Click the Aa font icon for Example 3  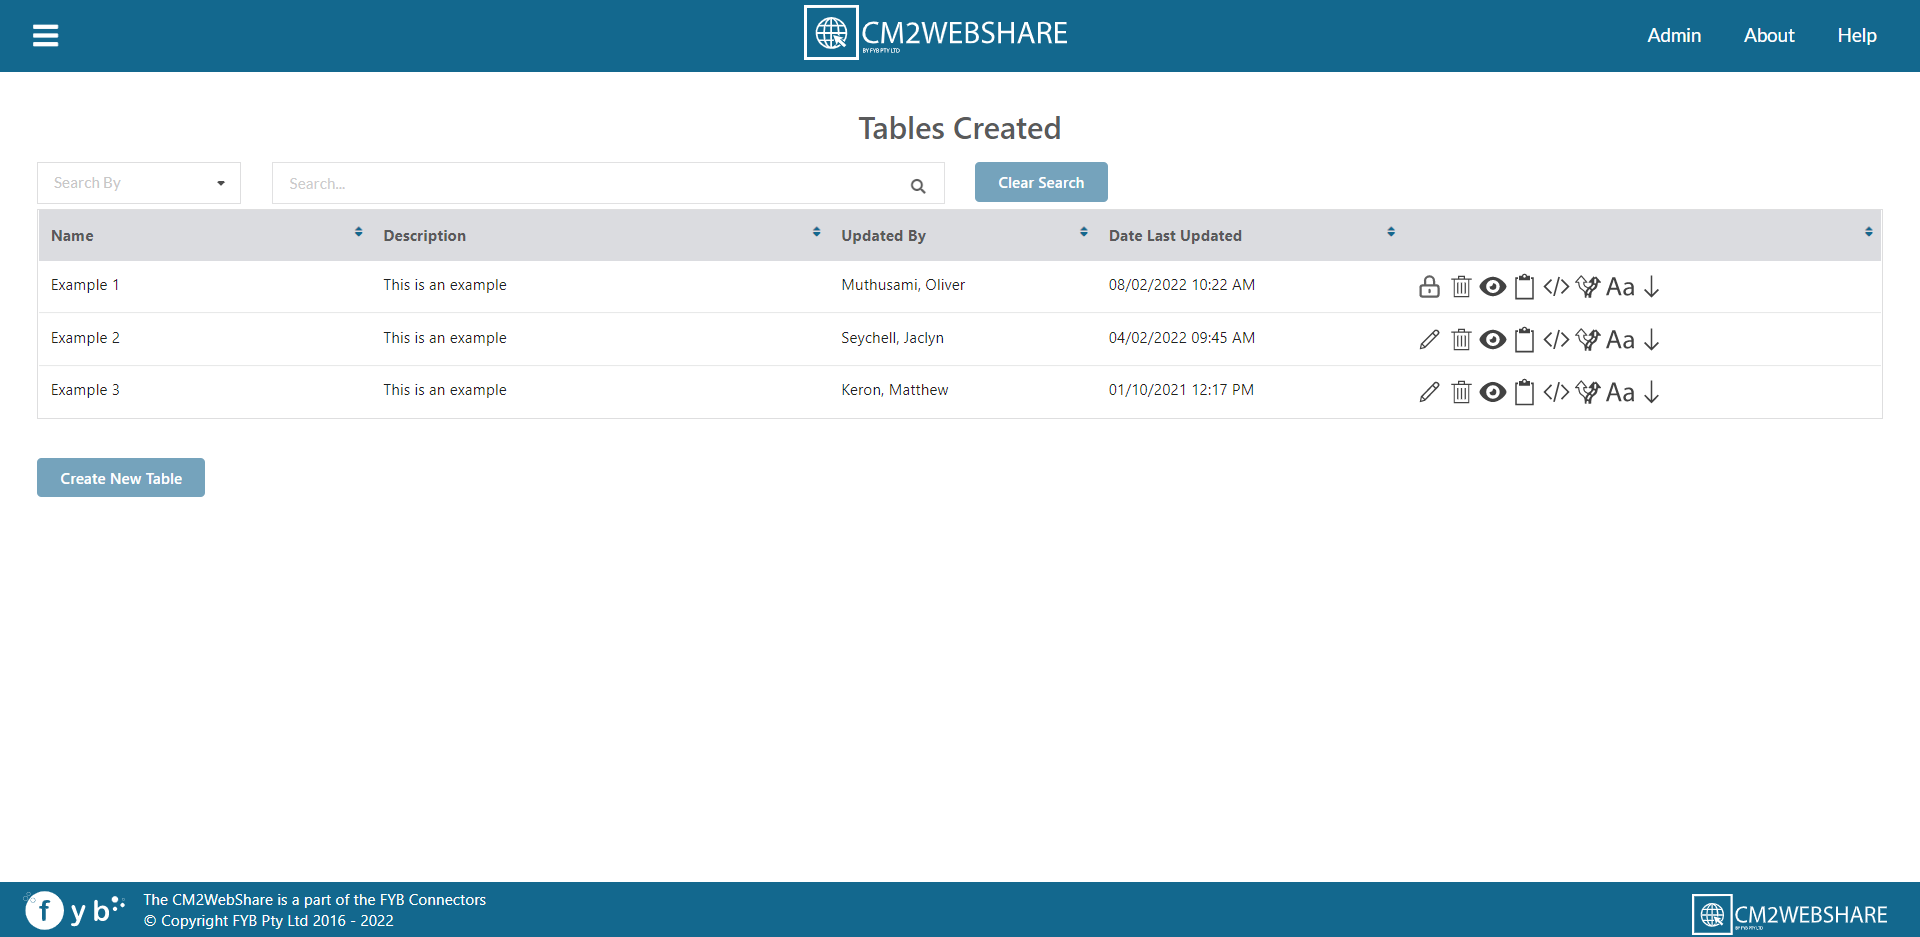1620,392
